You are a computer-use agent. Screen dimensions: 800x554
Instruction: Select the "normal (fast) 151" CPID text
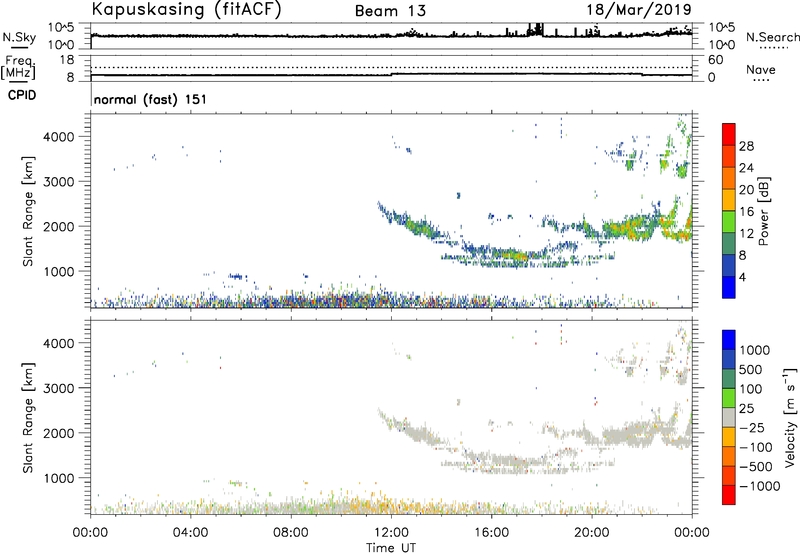[x=151, y=99]
